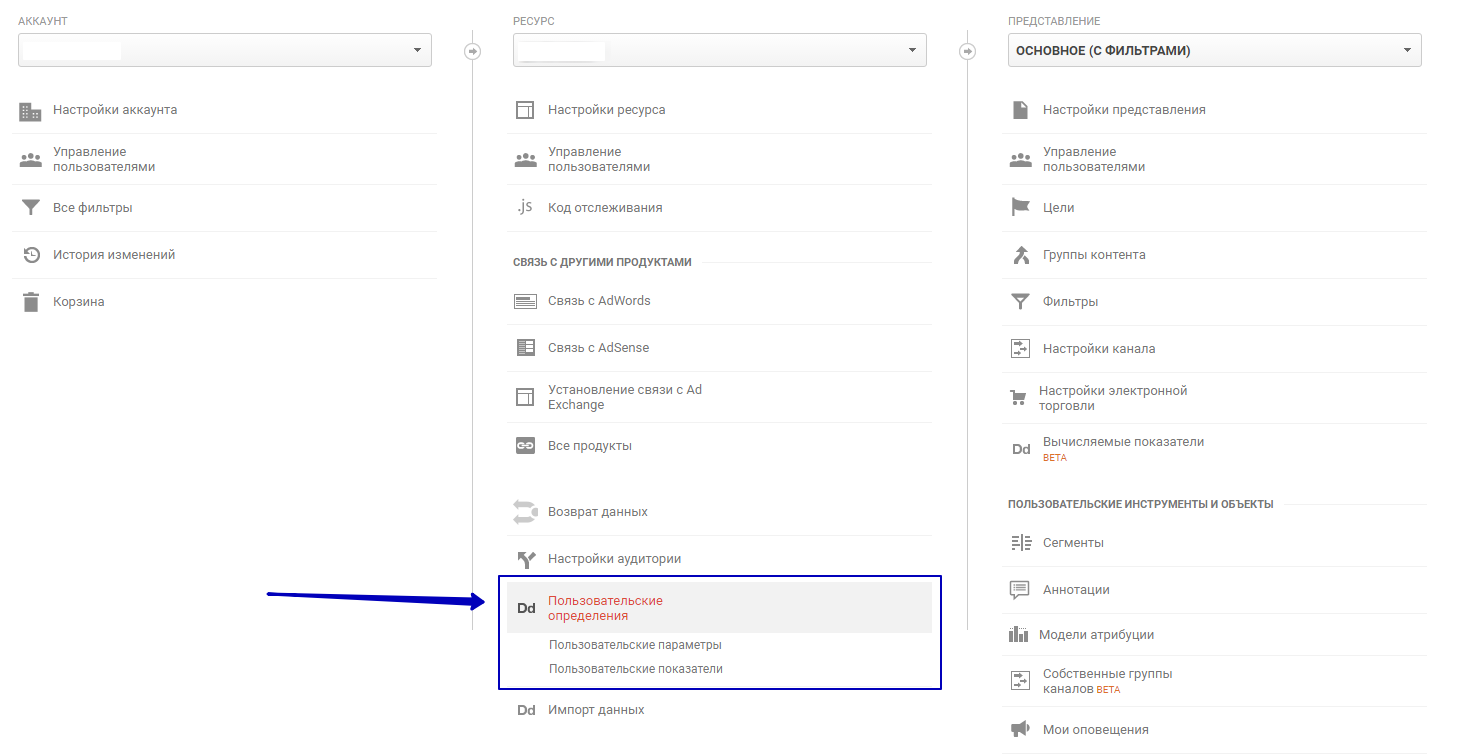Screen dimensions: 1461x756
Task: Open the Account dropdown selector
Action: (224, 50)
